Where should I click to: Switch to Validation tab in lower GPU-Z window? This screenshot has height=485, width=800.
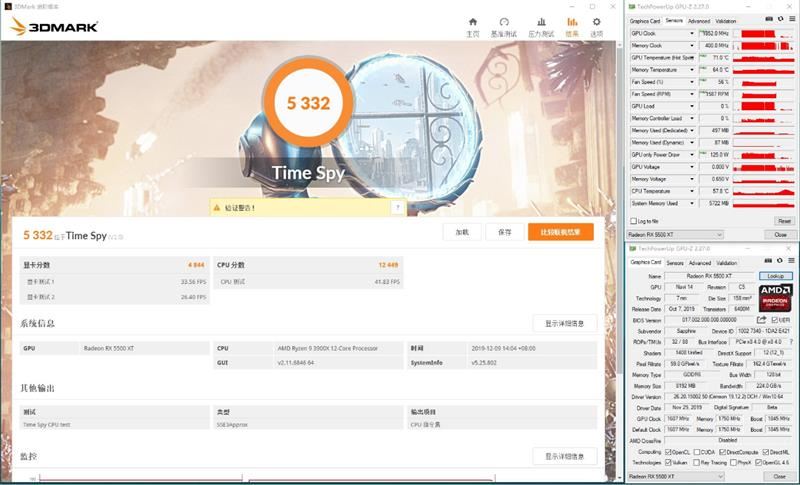[727, 263]
